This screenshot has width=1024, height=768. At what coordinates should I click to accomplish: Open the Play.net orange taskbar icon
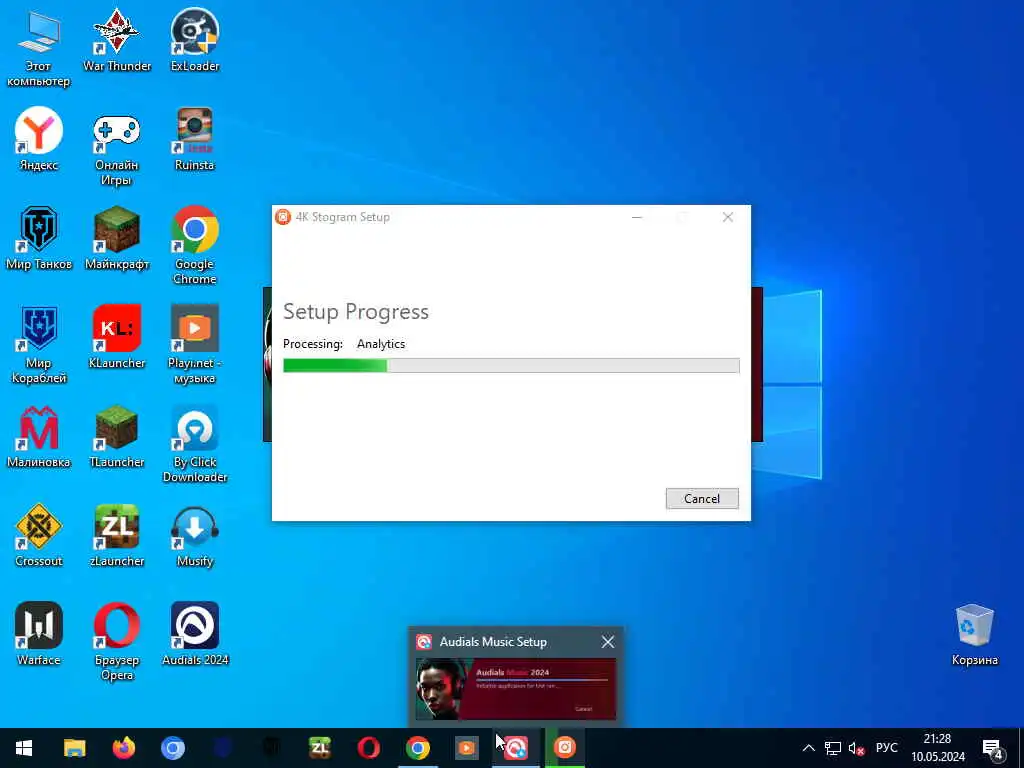[x=466, y=748]
